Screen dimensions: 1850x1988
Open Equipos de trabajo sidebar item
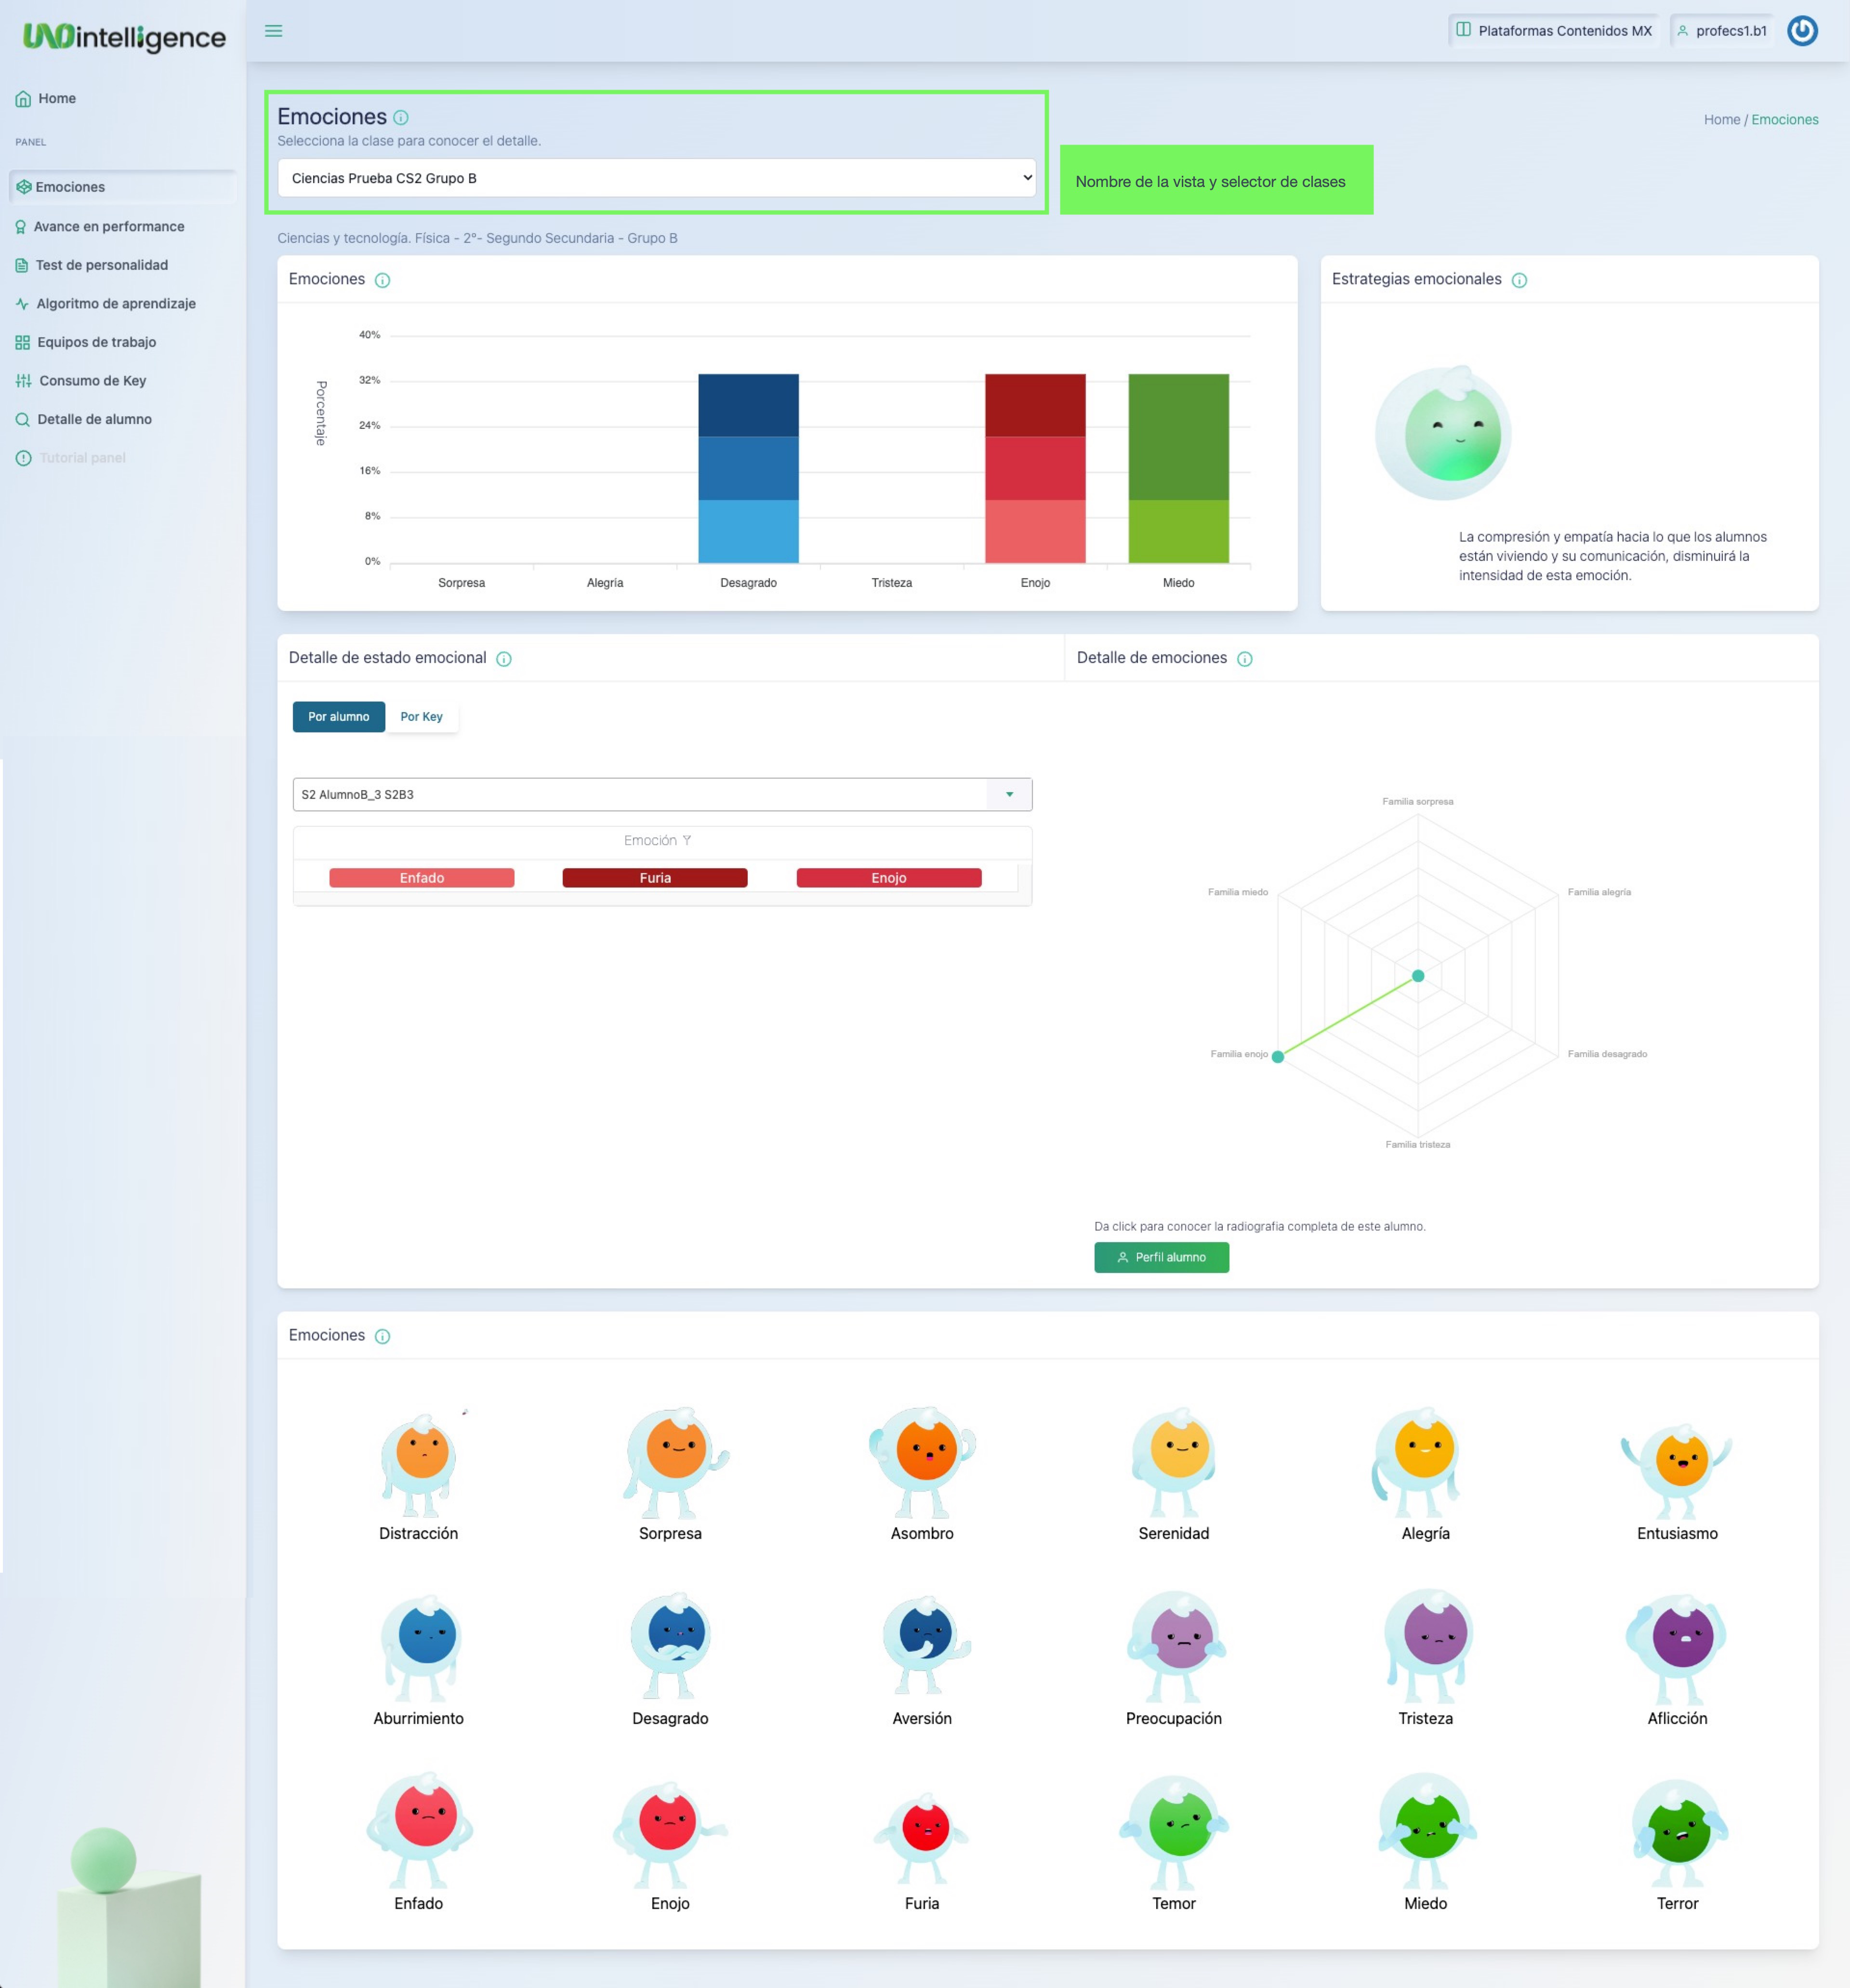tap(96, 342)
